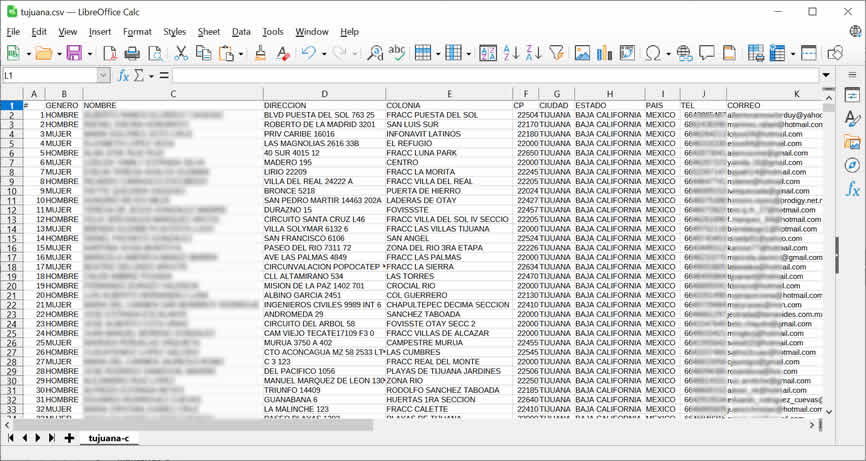This screenshot has height=461, width=866.
Task: Run Spelling check abc icon
Action: coord(397,53)
